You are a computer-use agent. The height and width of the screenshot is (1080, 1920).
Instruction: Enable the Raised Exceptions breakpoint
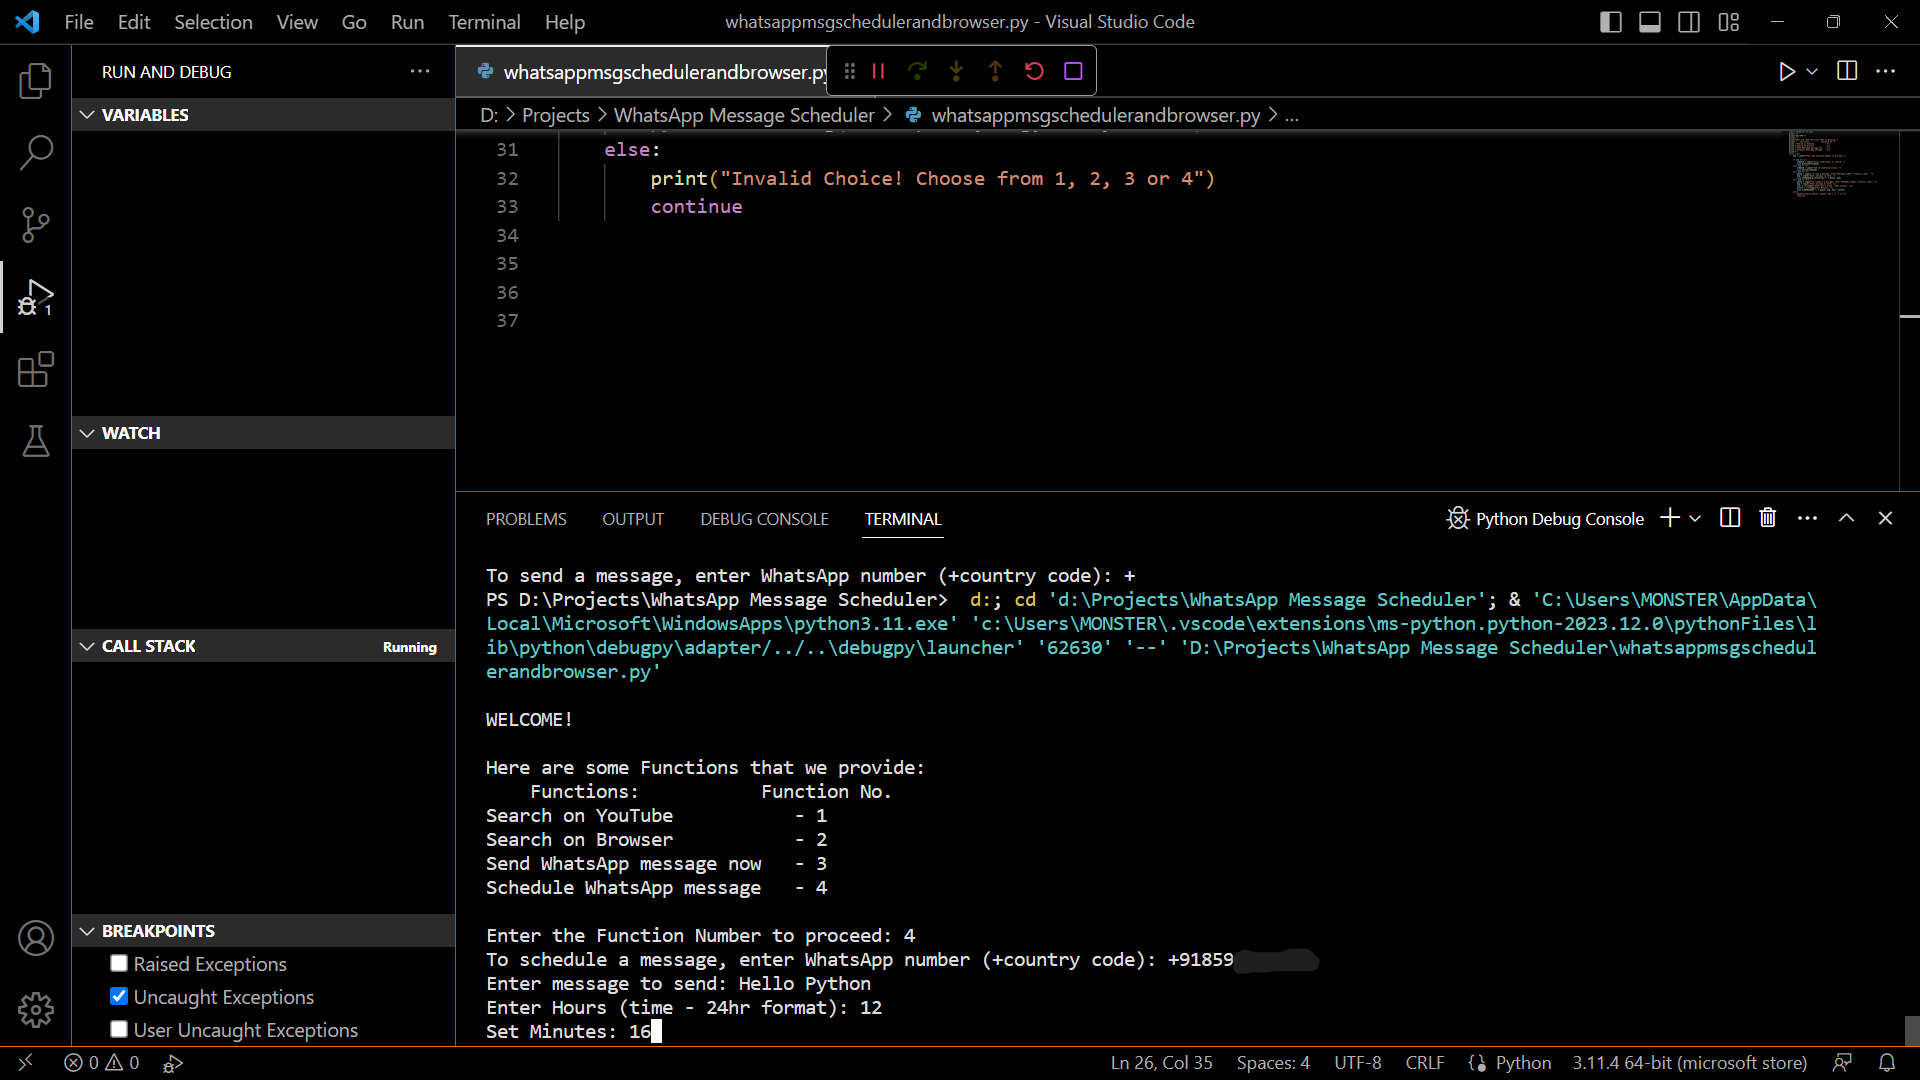pos(118,963)
